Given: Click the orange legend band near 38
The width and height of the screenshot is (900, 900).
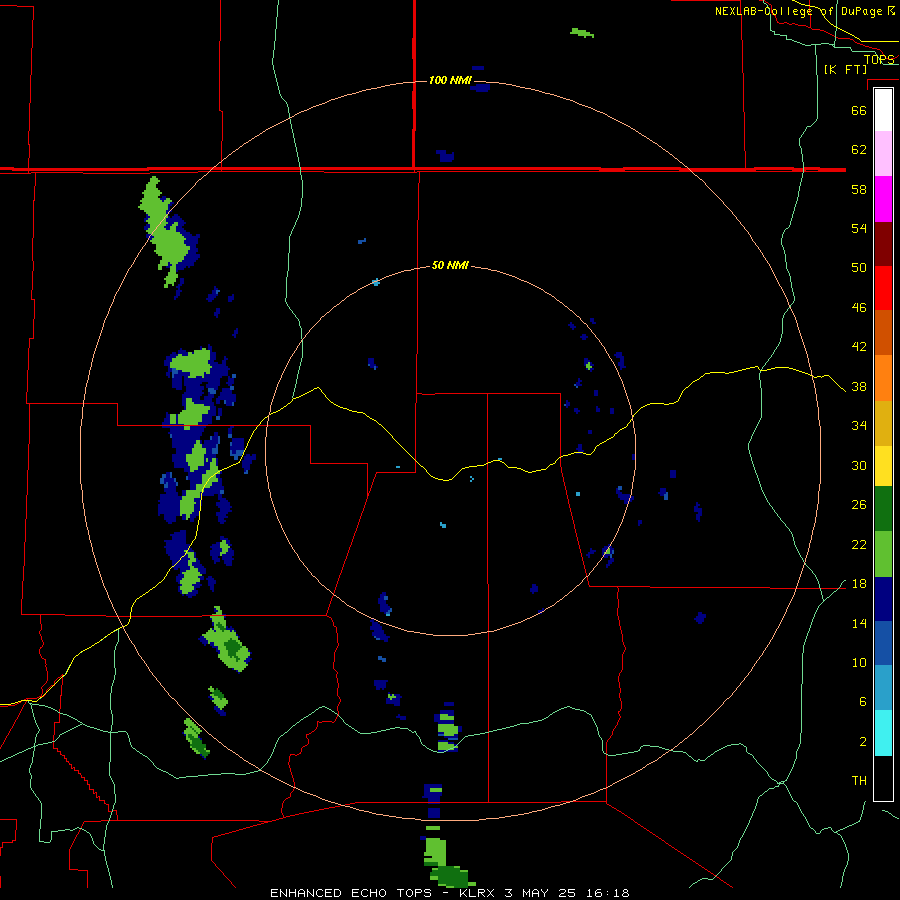Looking at the screenshot, I should tap(883, 378).
